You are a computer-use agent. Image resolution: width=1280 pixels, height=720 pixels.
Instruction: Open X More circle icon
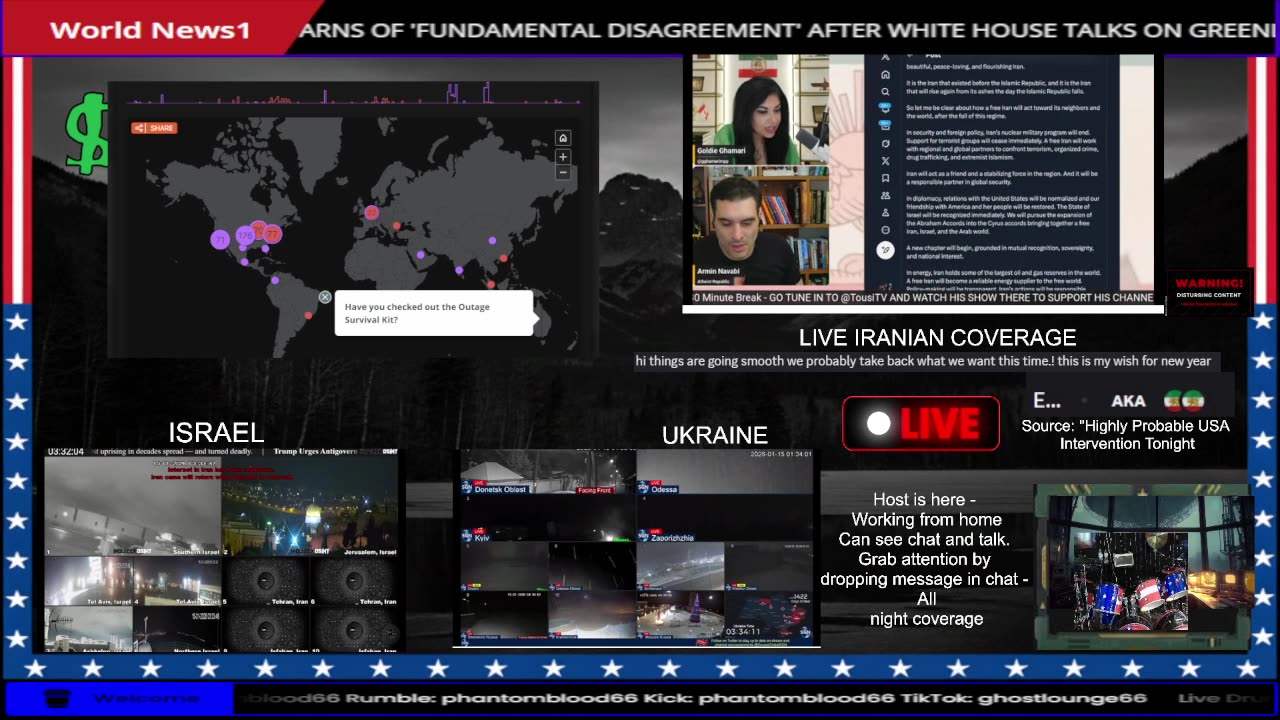[885, 230]
